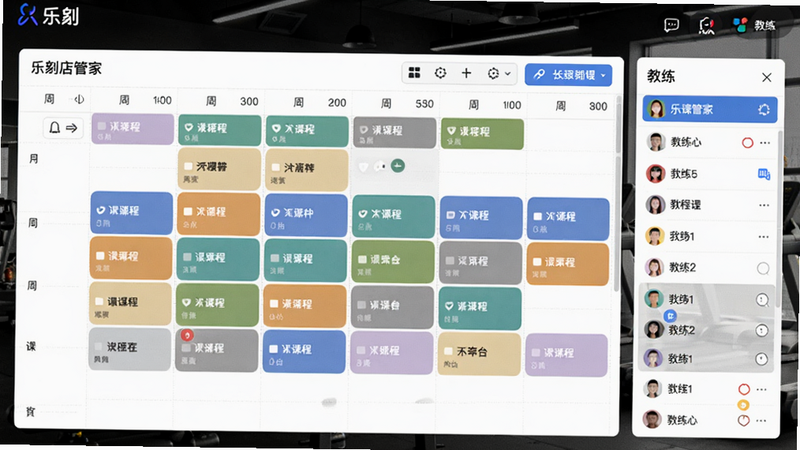Tick the checkbox on the beige card in the 200 column
800x450 pixels.
tap(276, 167)
